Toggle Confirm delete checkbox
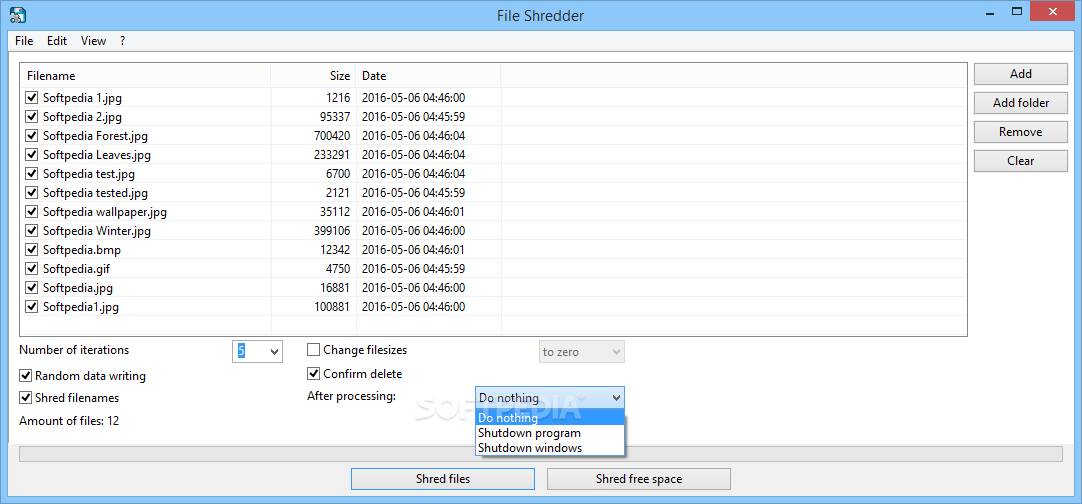Viewport: 1082px width, 504px height. click(313, 374)
